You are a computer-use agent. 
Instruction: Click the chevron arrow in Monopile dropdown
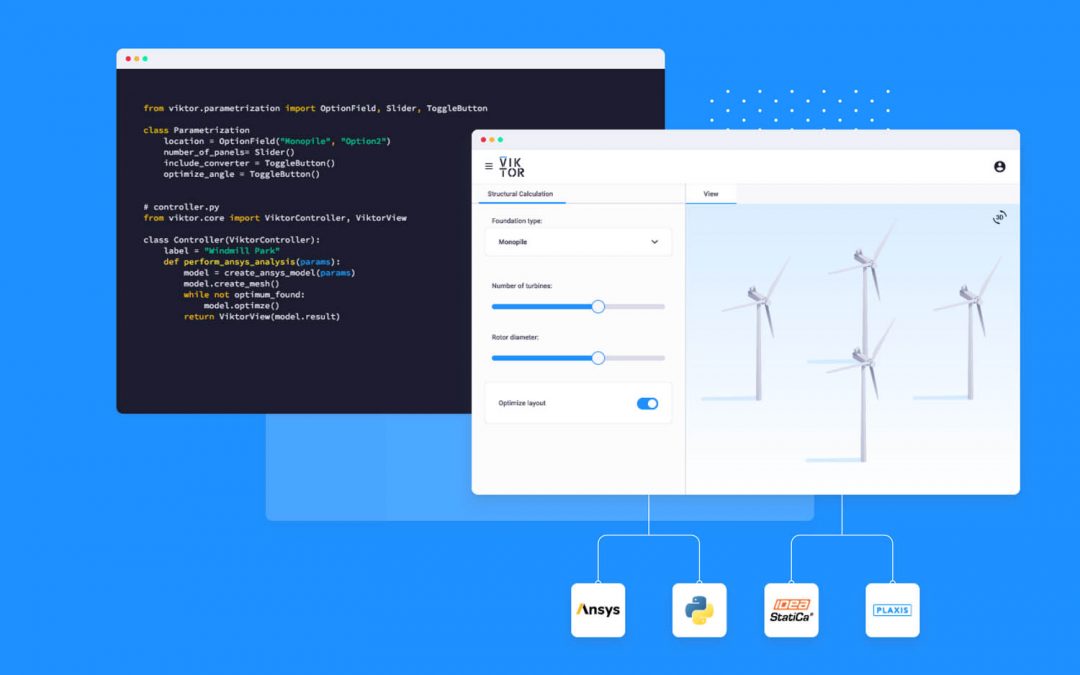pyautogui.click(x=654, y=242)
